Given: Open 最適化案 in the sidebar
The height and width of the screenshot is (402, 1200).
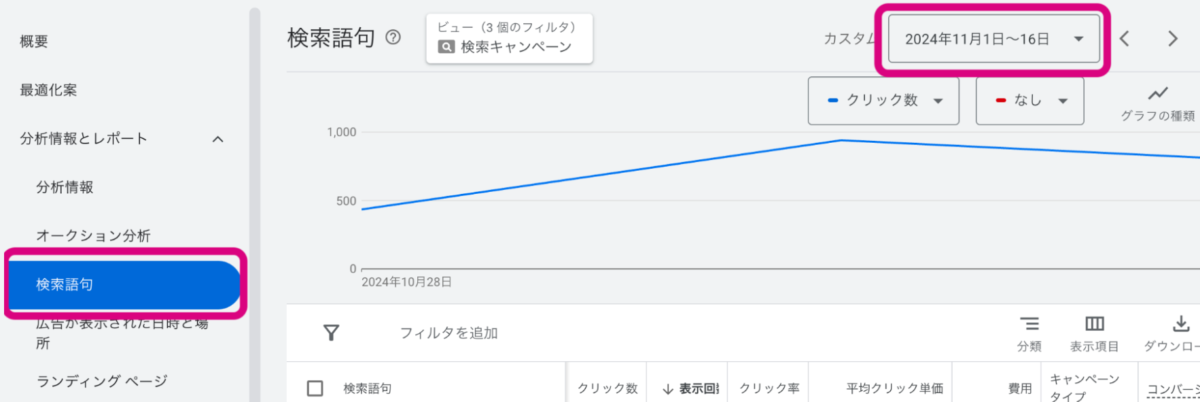Looking at the screenshot, I should [49, 90].
